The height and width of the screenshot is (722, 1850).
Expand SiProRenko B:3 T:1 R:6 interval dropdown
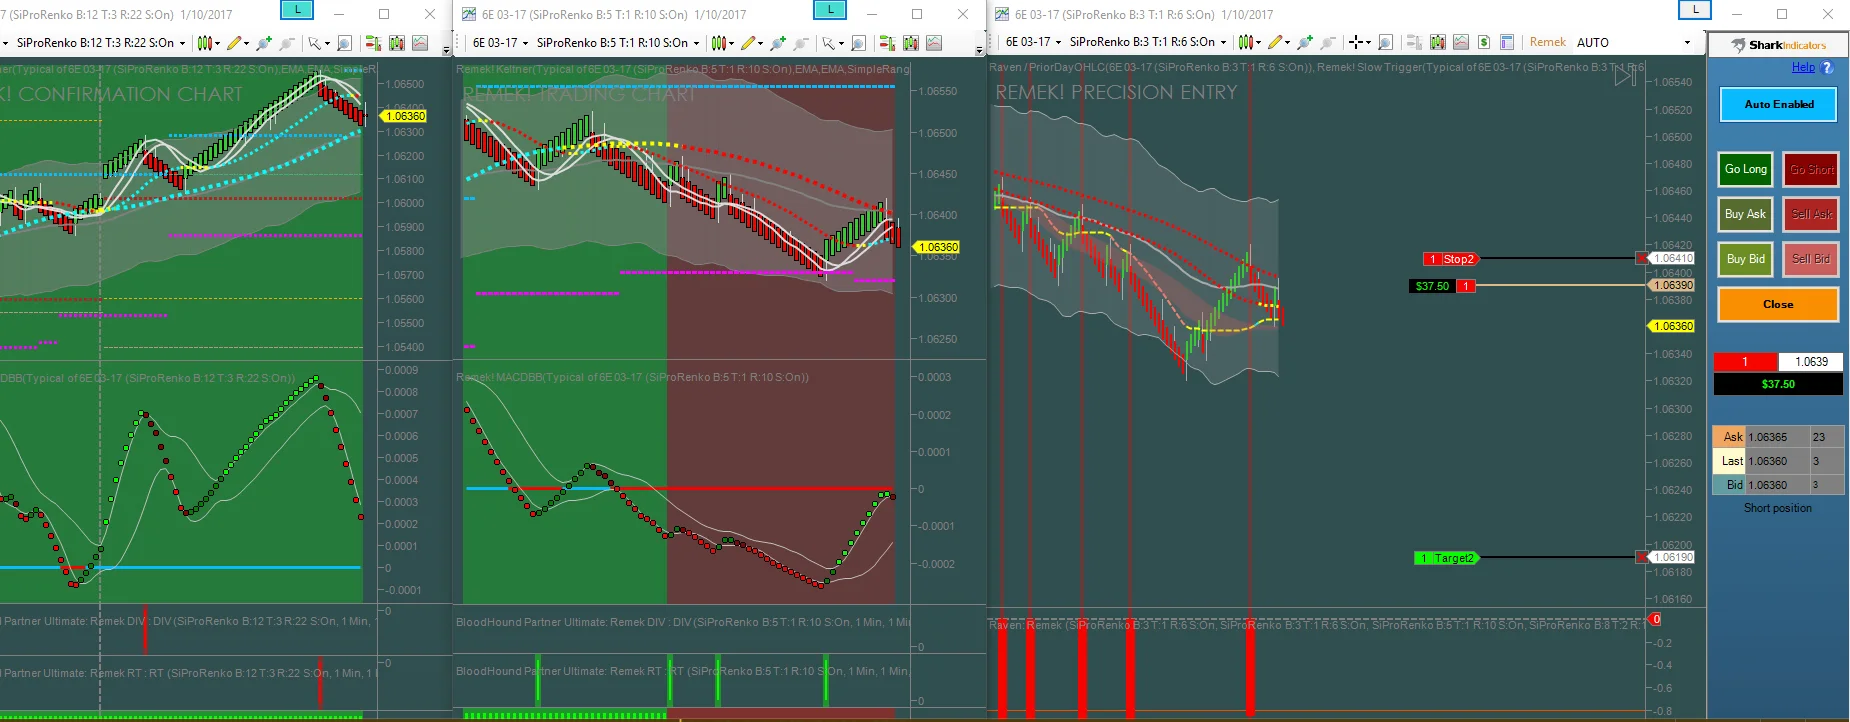pyautogui.click(x=1223, y=42)
